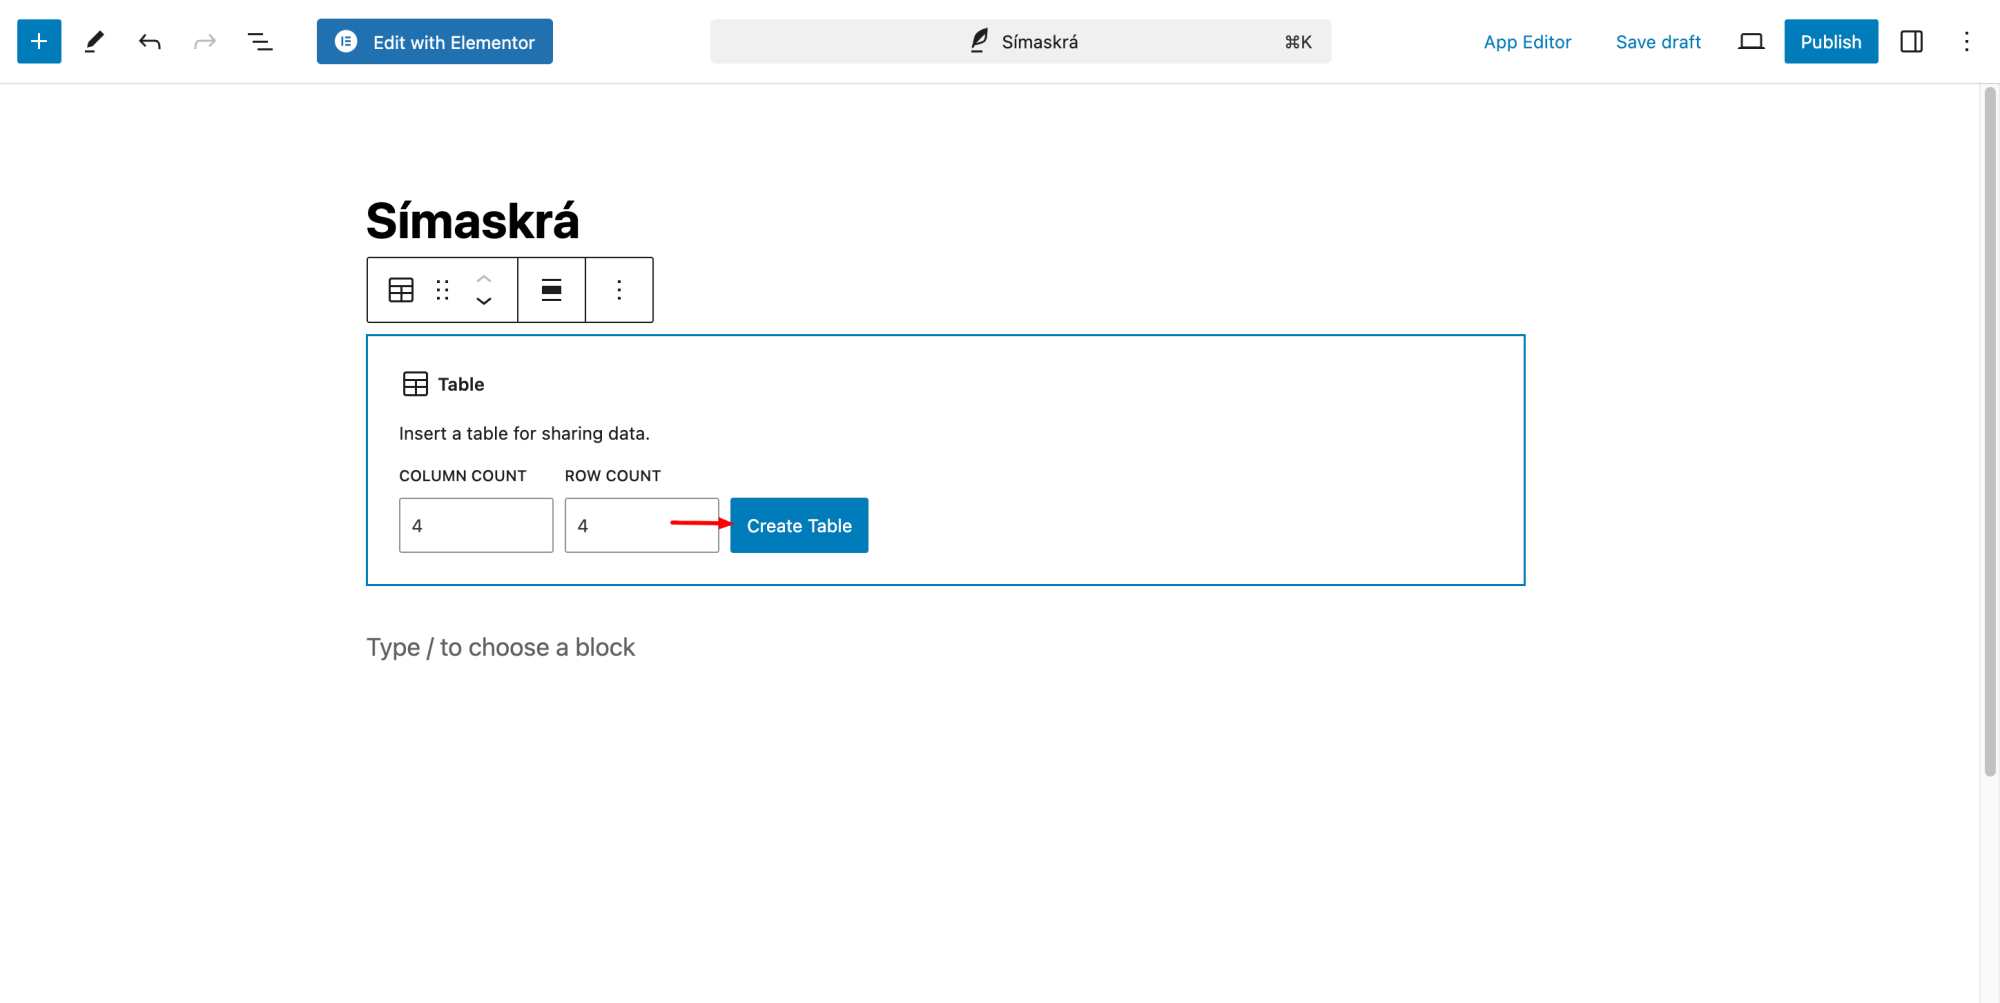Viewport: 2000px width, 1003px height.
Task: Open the App Editor link
Action: tap(1527, 42)
